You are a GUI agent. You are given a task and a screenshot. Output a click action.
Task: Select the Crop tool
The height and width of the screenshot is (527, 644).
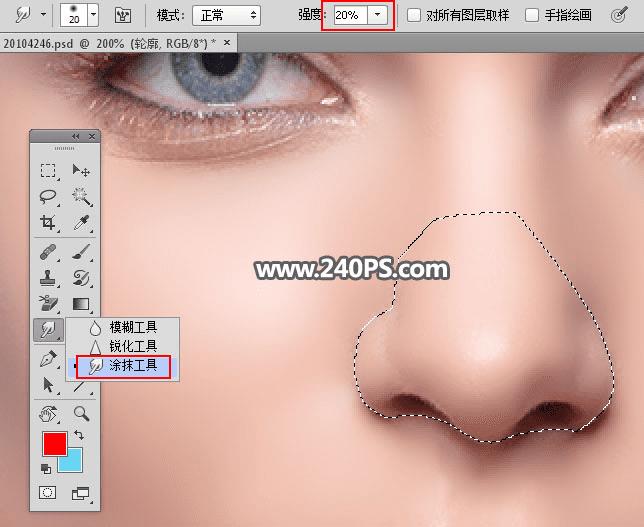click(48, 223)
